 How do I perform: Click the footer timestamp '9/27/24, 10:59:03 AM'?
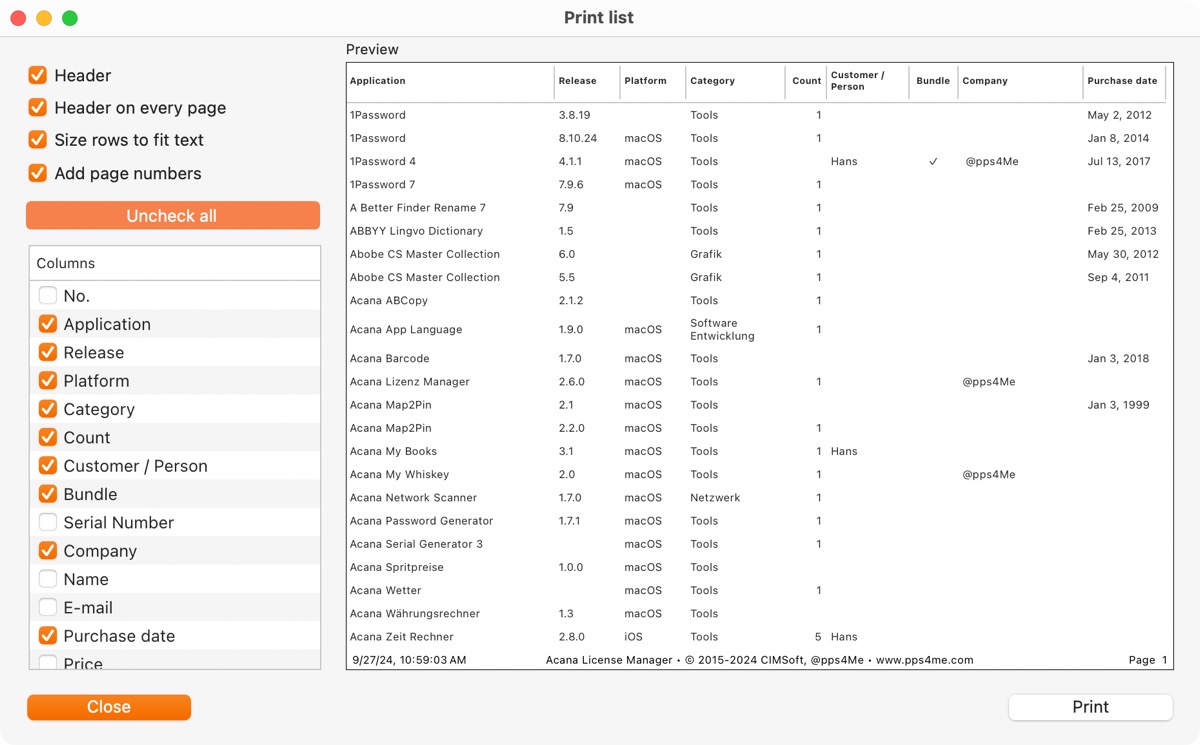(410, 660)
